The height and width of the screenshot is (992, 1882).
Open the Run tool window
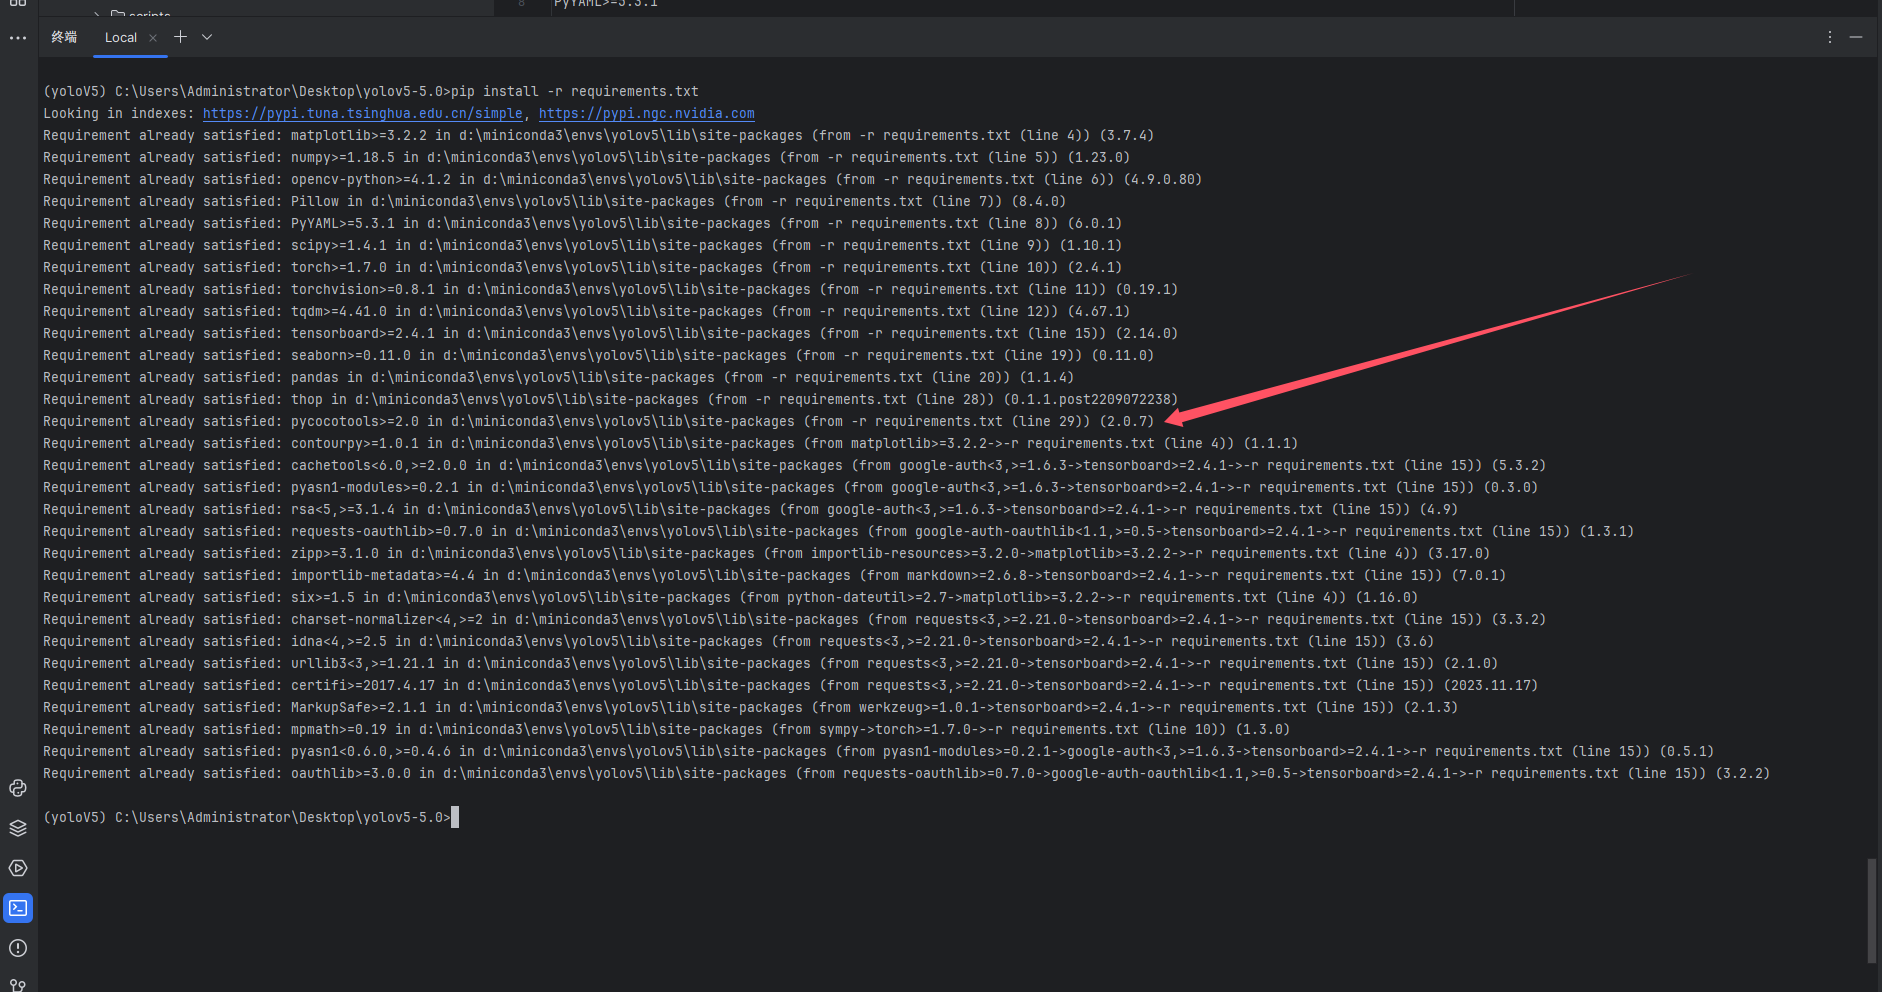(x=18, y=869)
